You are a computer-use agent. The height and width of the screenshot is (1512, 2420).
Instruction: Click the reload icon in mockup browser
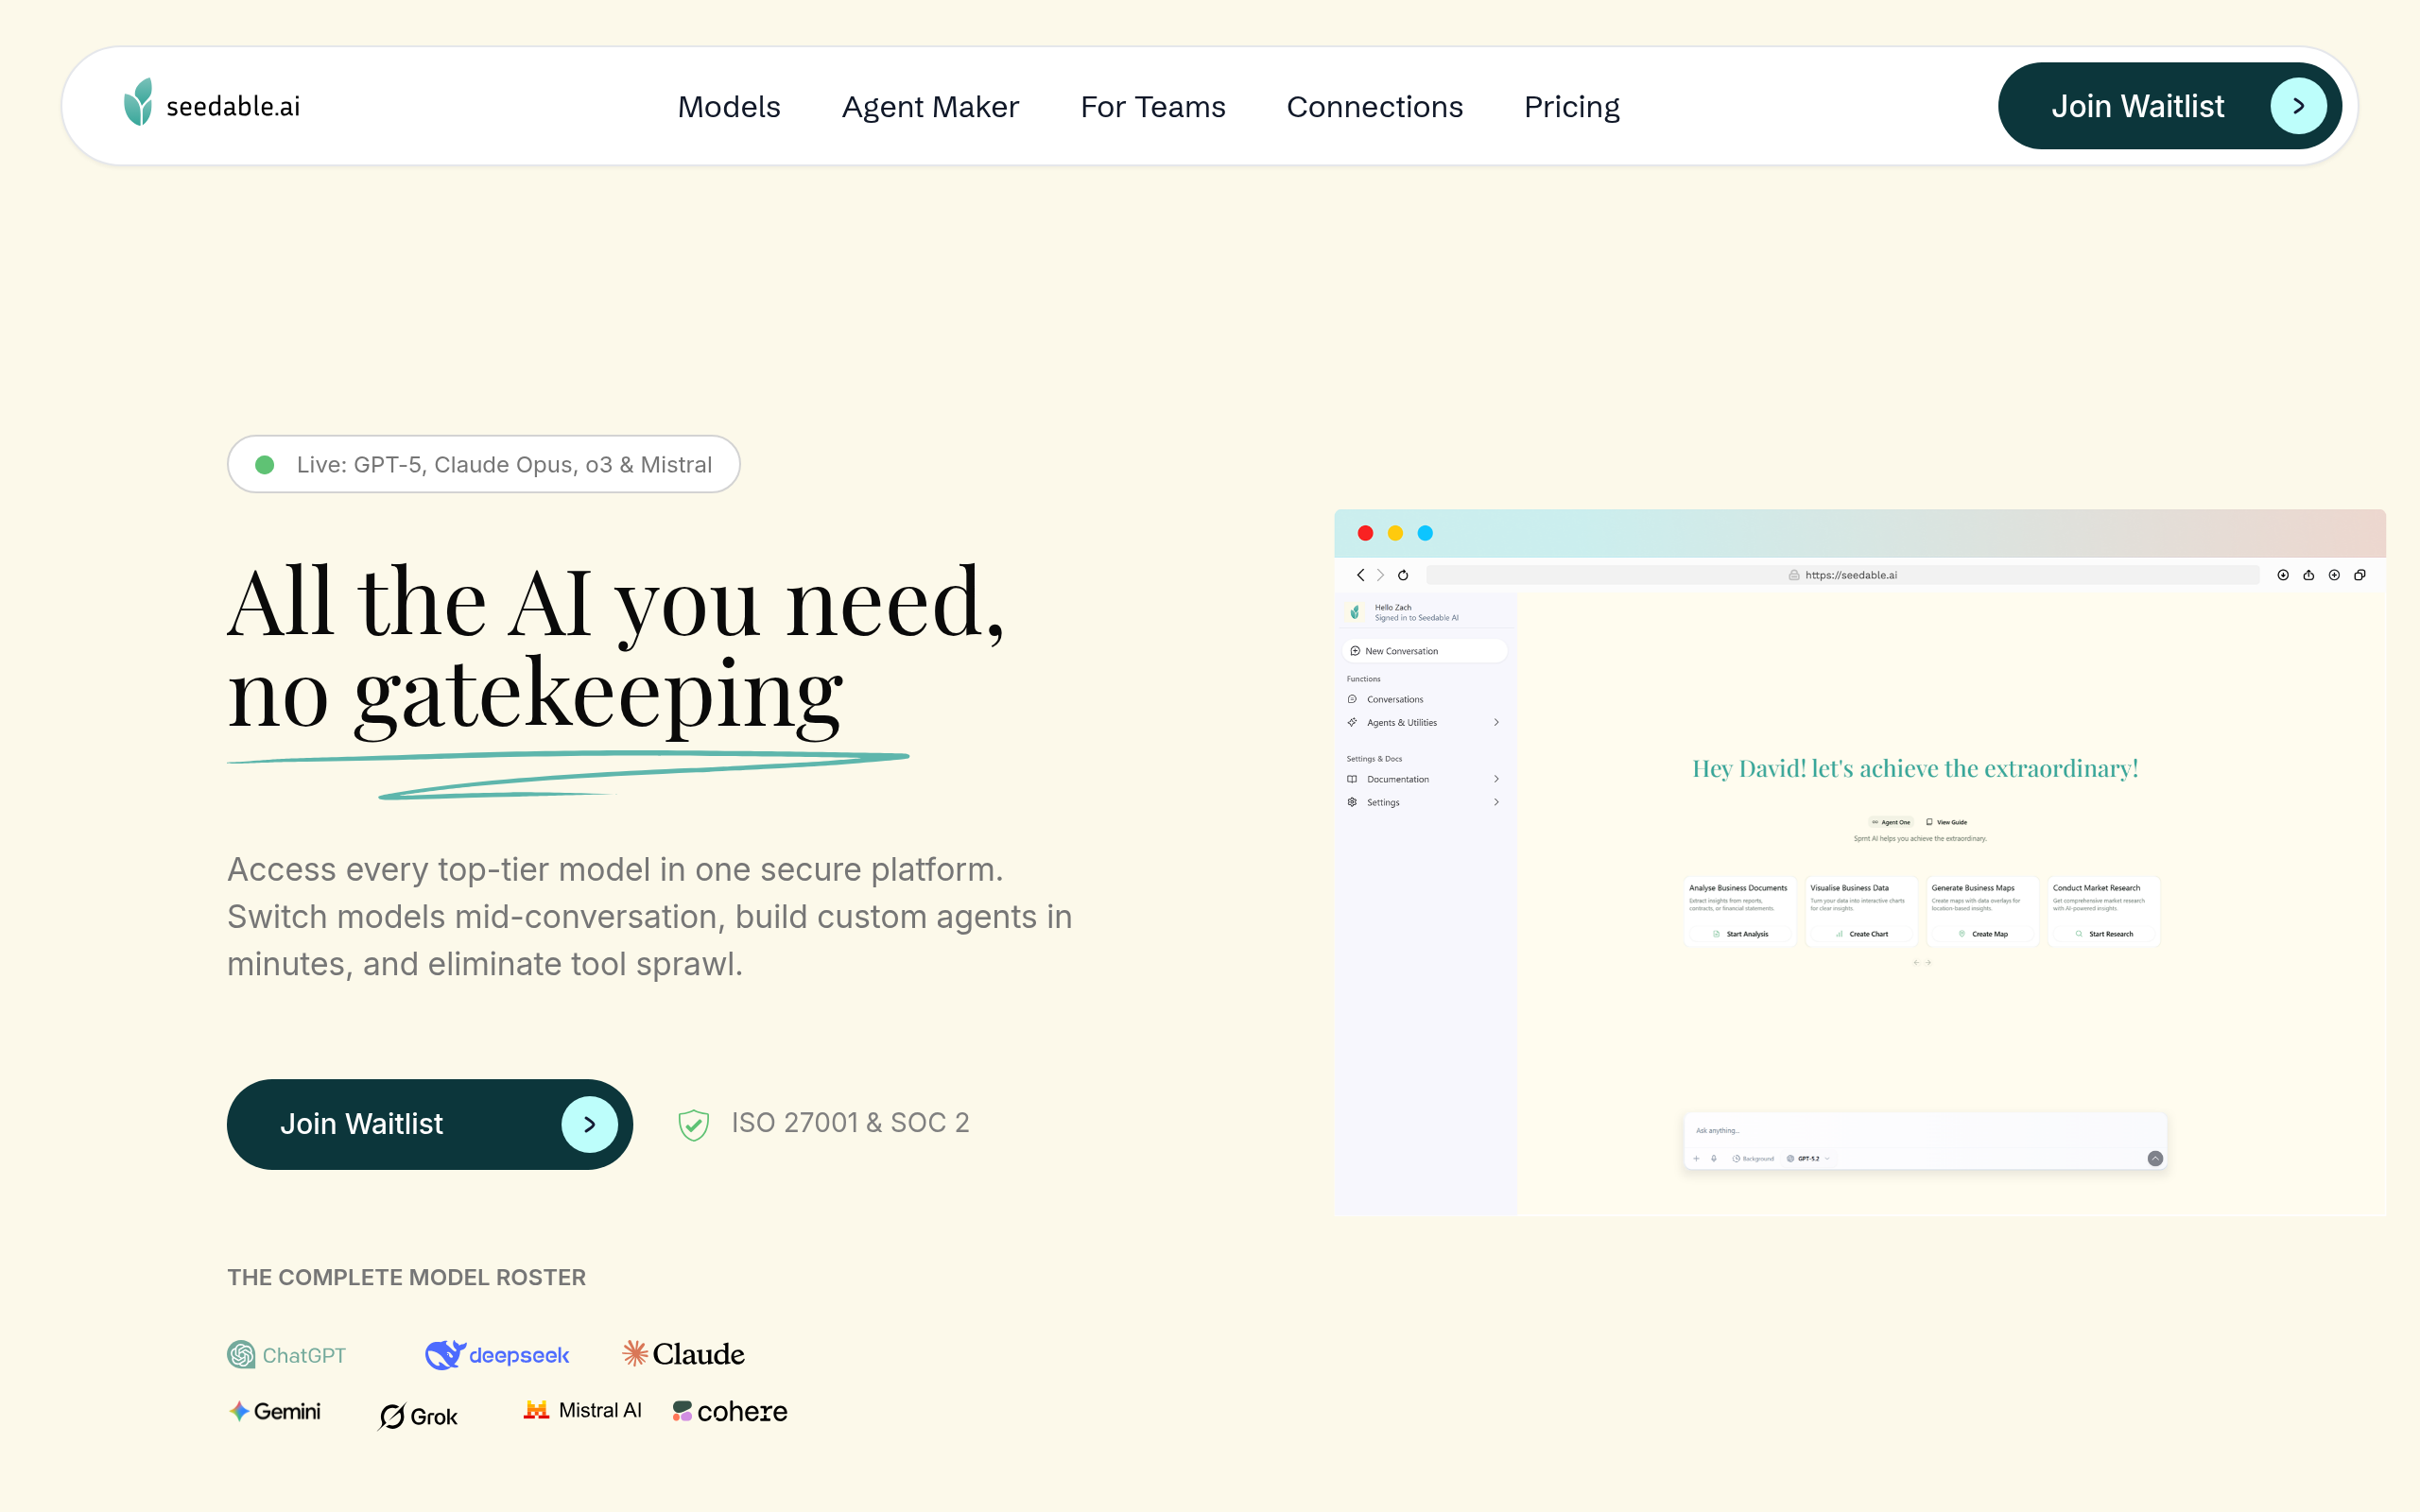point(1403,575)
